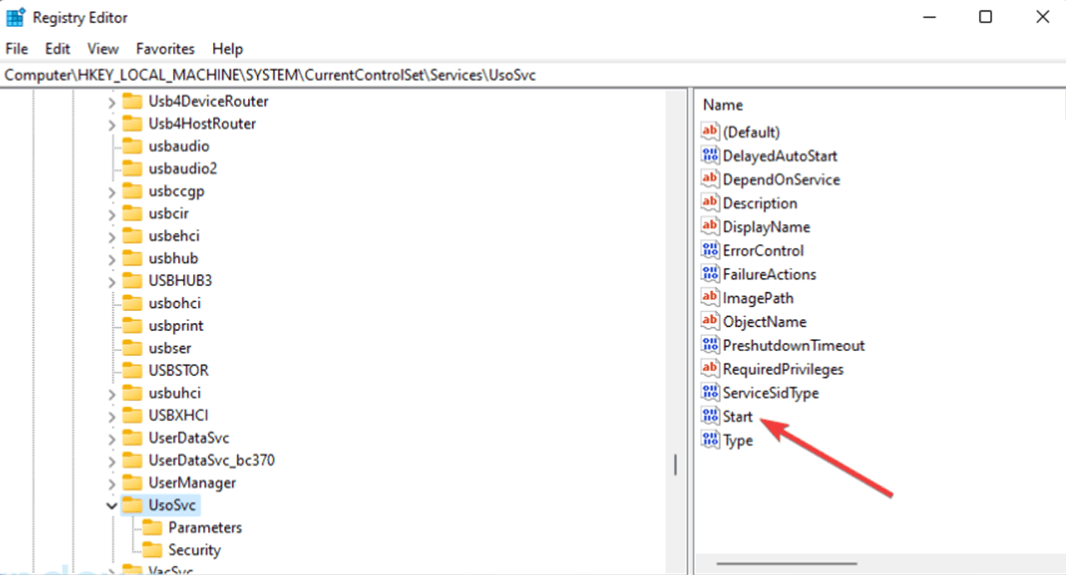This screenshot has height=575, width=1066.
Task: Expand the usbehci key
Action: point(111,237)
